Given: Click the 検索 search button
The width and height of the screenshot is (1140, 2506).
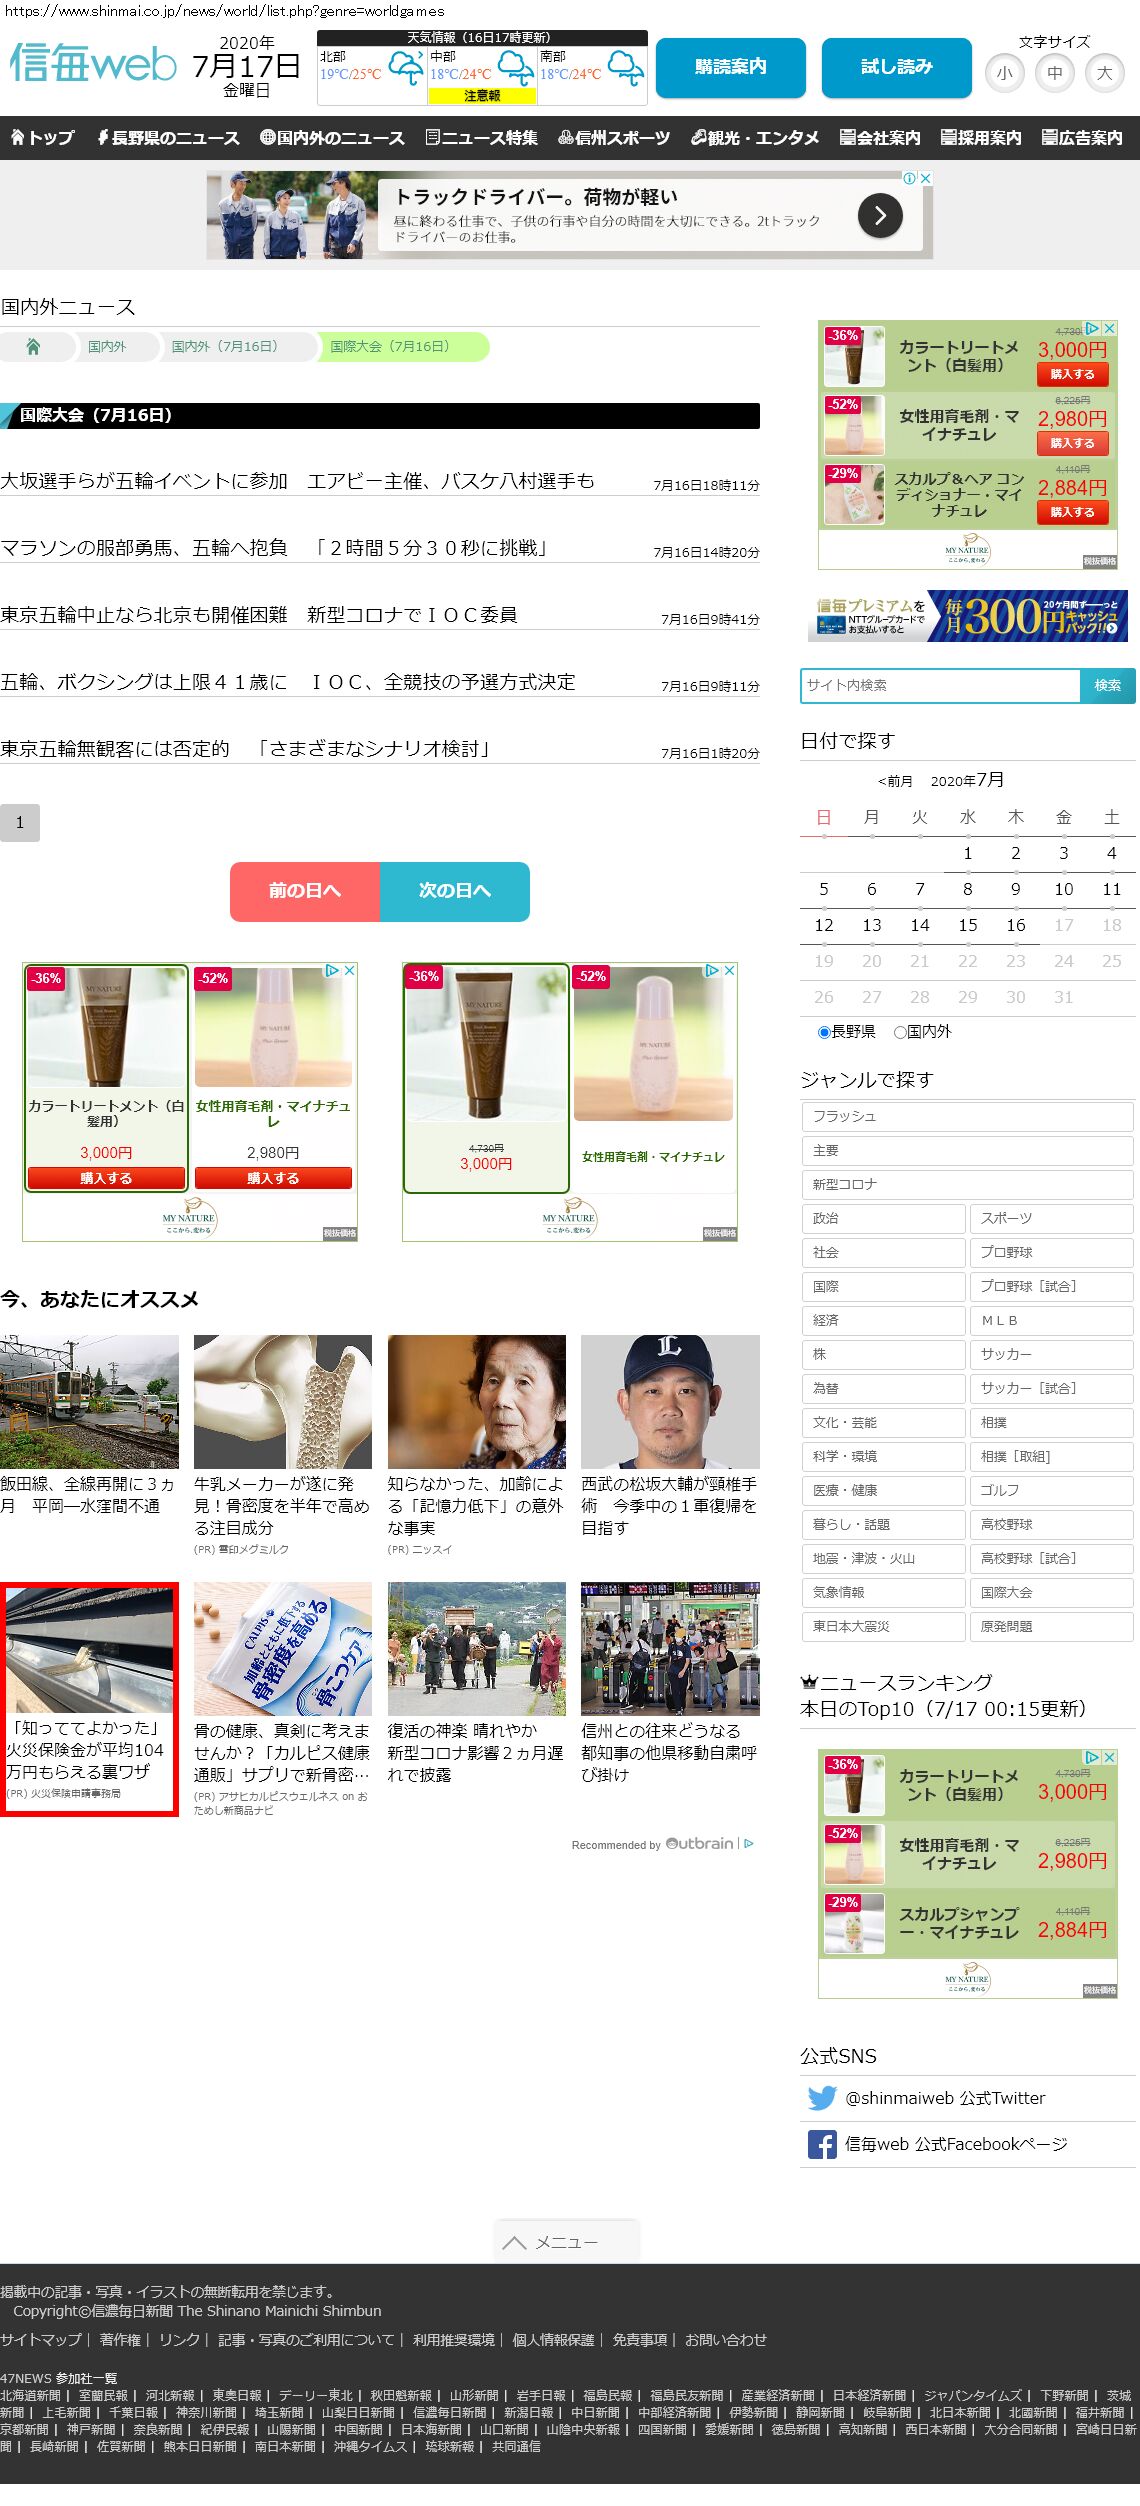Looking at the screenshot, I should click(1108, 685).
